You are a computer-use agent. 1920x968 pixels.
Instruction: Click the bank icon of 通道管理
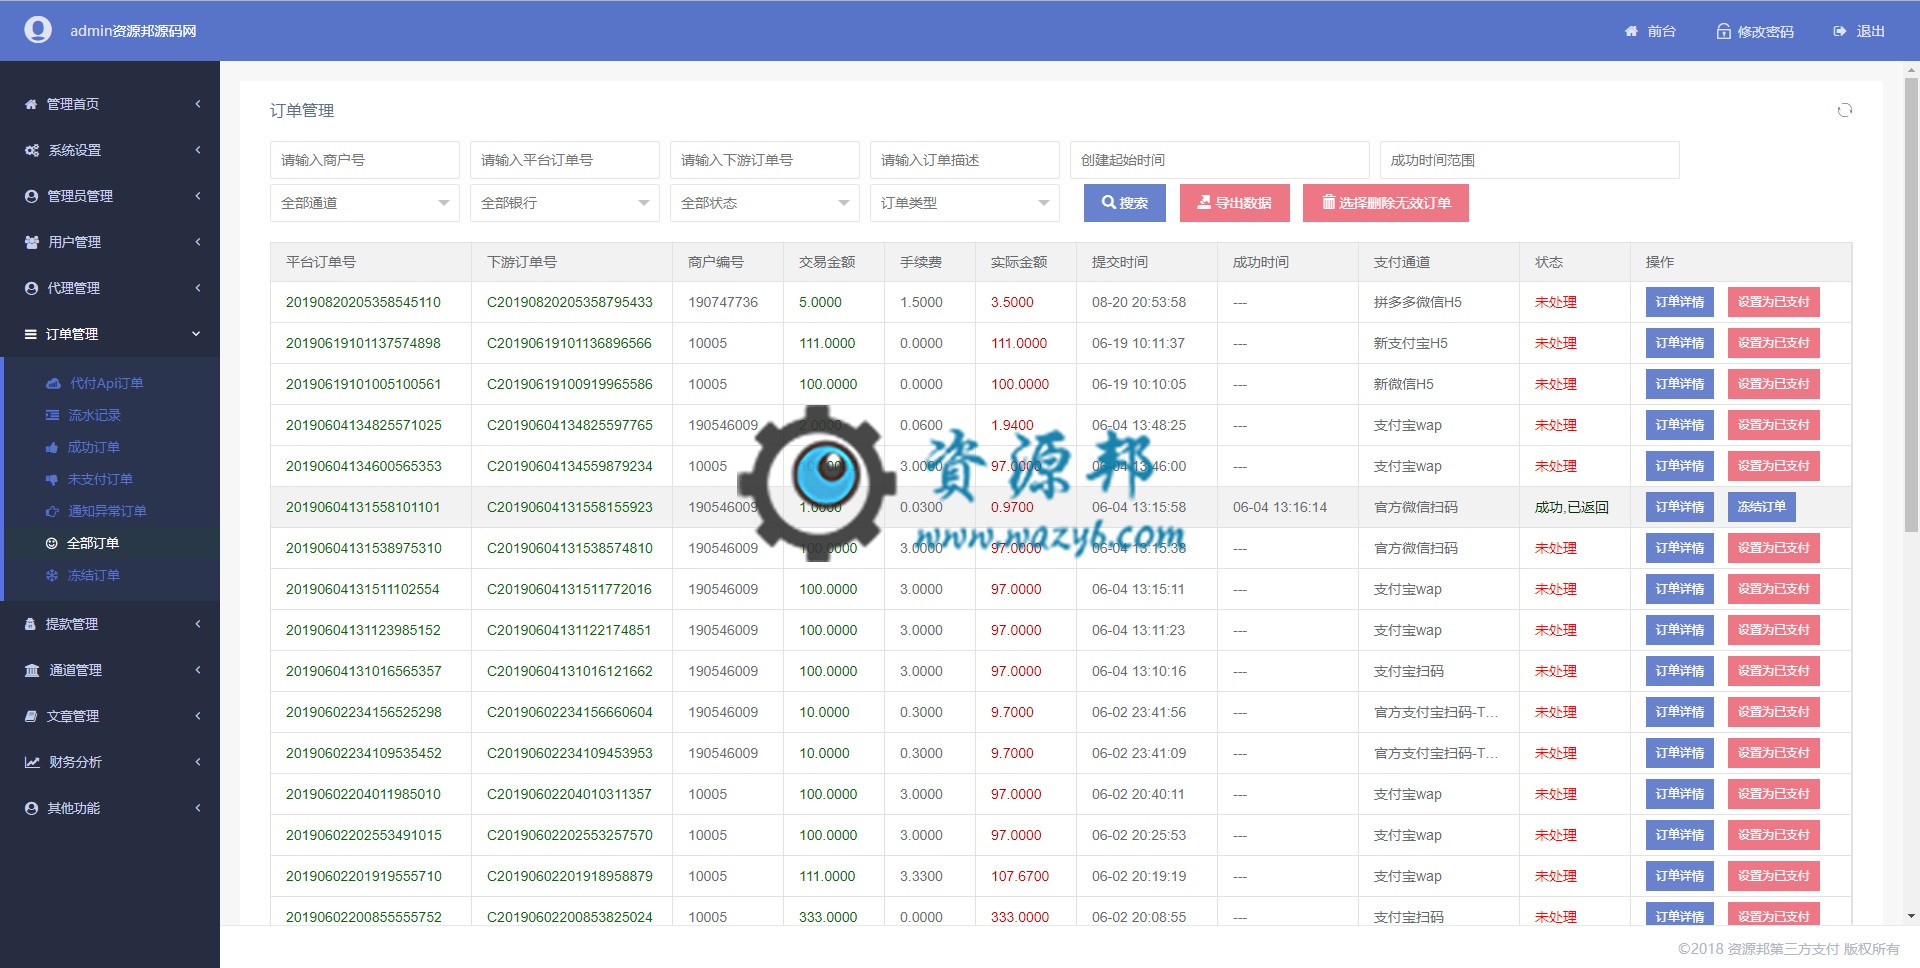32,670
